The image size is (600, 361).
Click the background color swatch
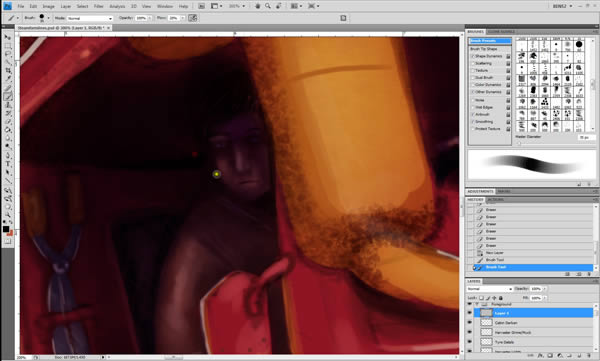10,232
